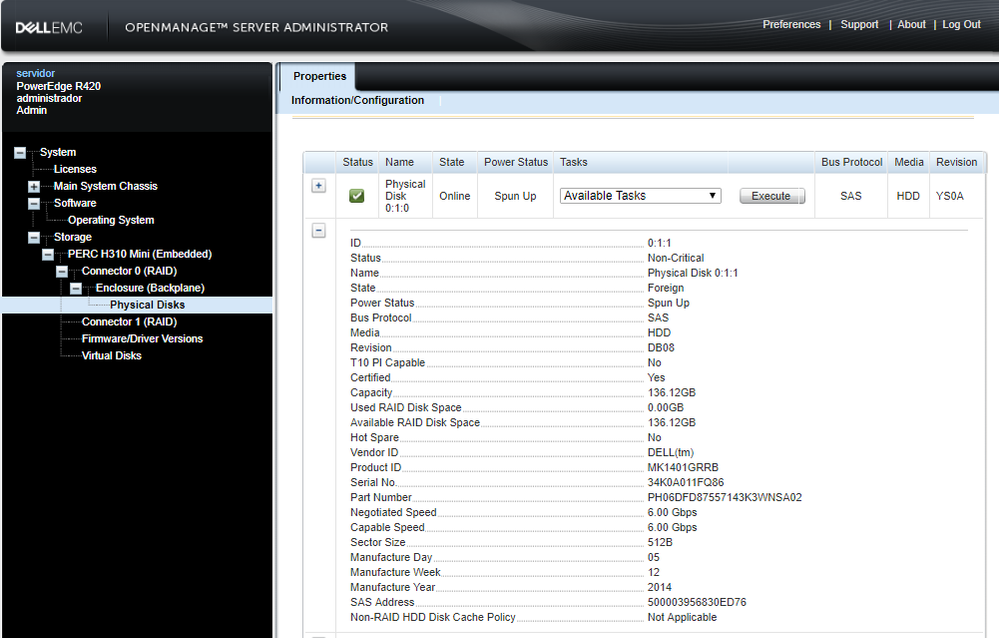Select System in the tree
The height and width of the screenshot is (638, 999).
[58, 152]
